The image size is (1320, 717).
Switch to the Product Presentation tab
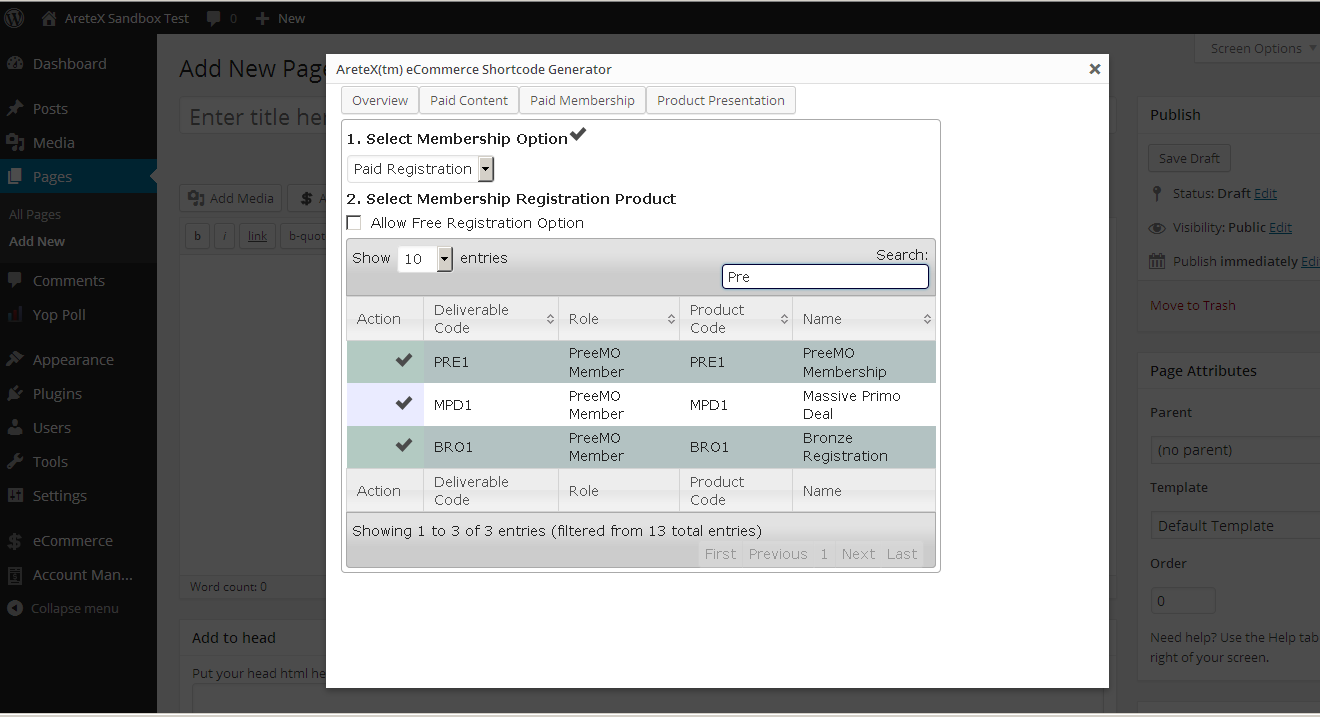click(721, 100)
